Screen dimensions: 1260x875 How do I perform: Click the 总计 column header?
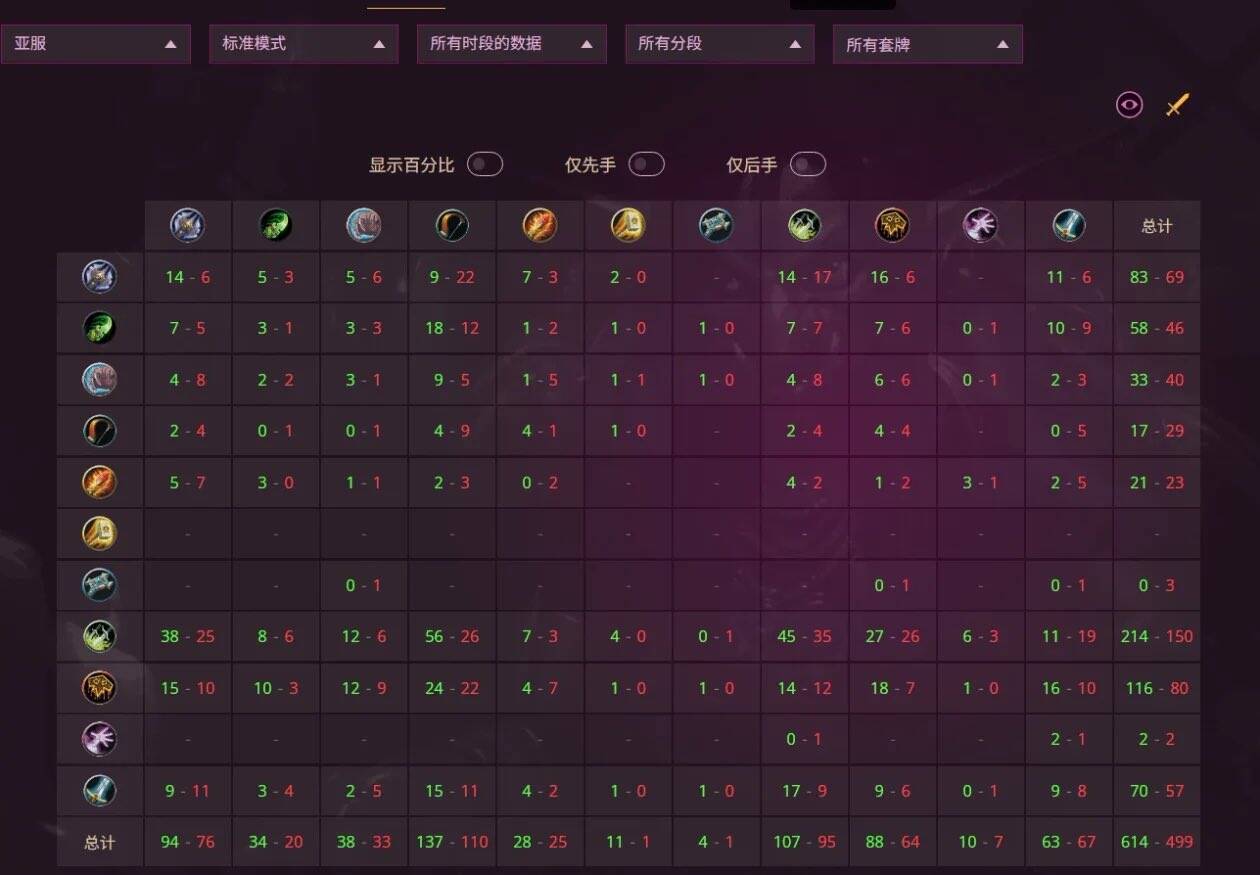pos(1157,226)
